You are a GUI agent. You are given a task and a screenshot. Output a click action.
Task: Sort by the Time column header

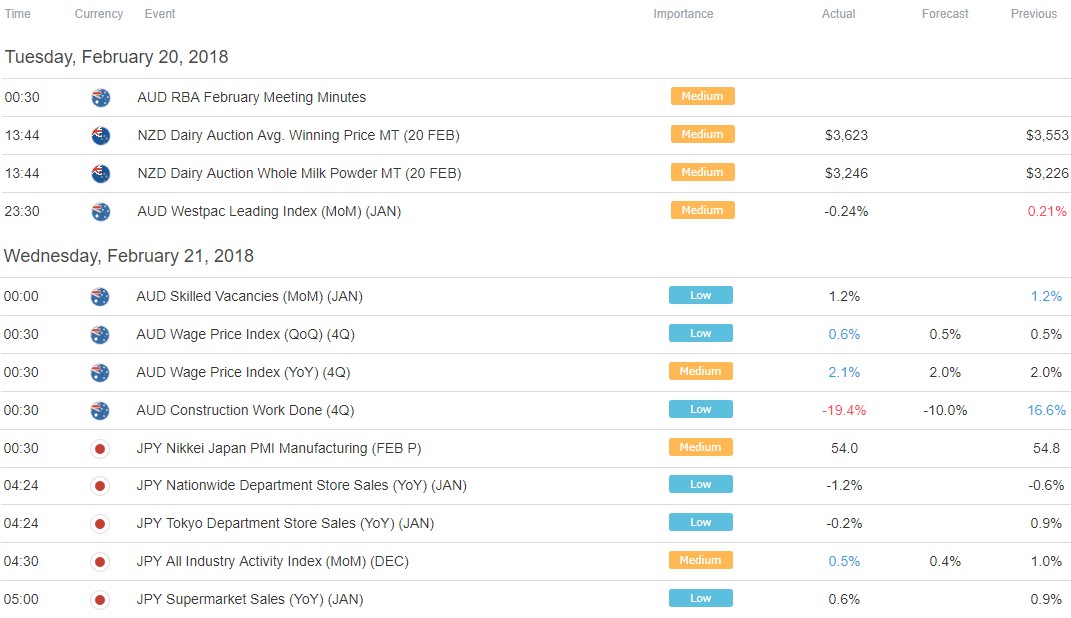(x=17, y=14)
